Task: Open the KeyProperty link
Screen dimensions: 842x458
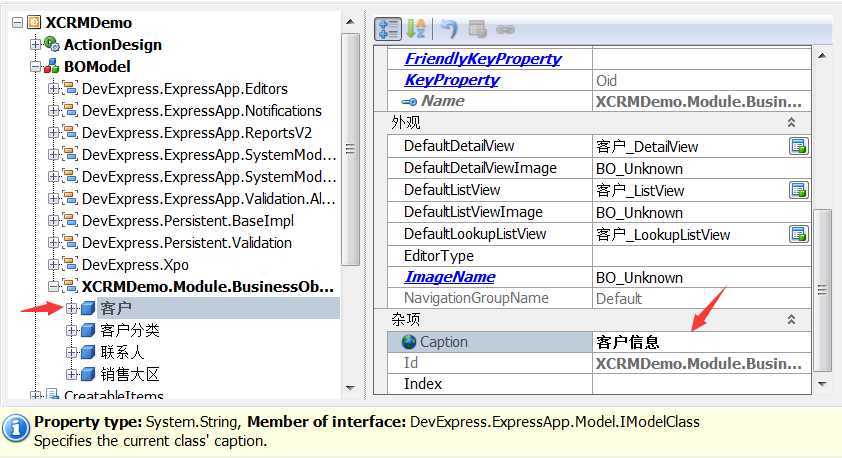Action: [452, 80]
